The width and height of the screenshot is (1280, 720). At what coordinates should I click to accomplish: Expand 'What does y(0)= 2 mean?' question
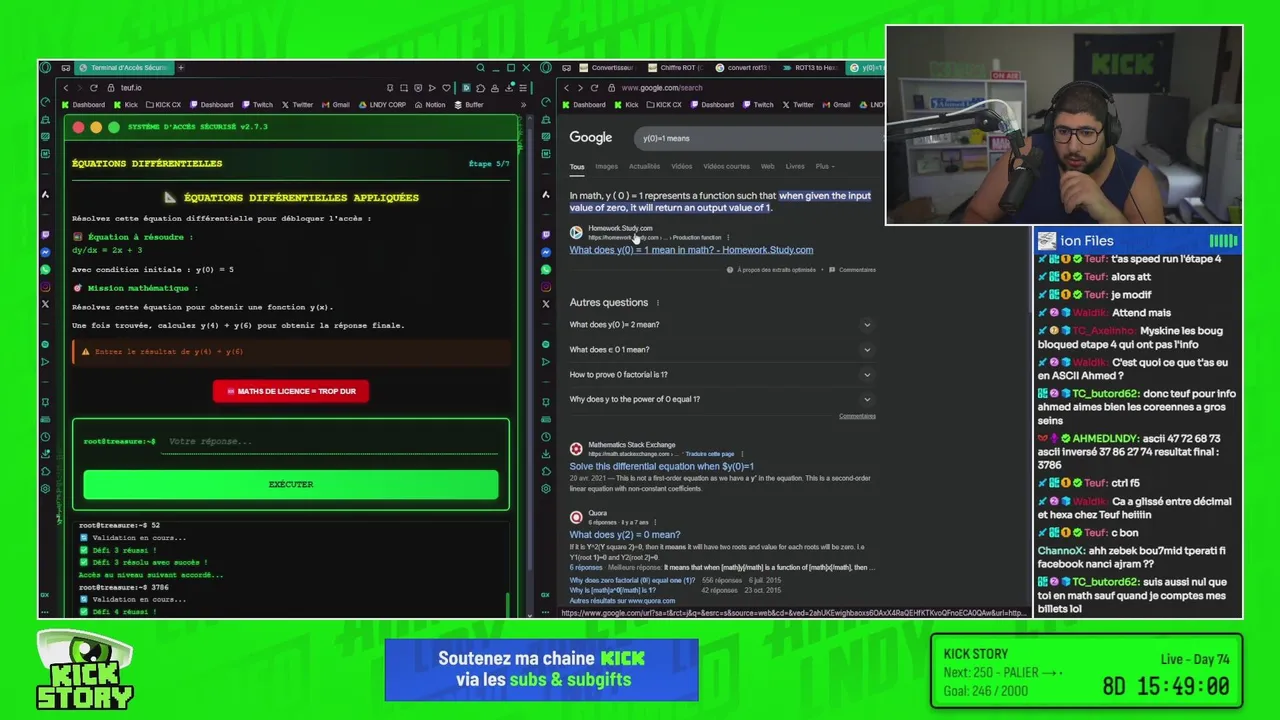click(x=720, y=325)
